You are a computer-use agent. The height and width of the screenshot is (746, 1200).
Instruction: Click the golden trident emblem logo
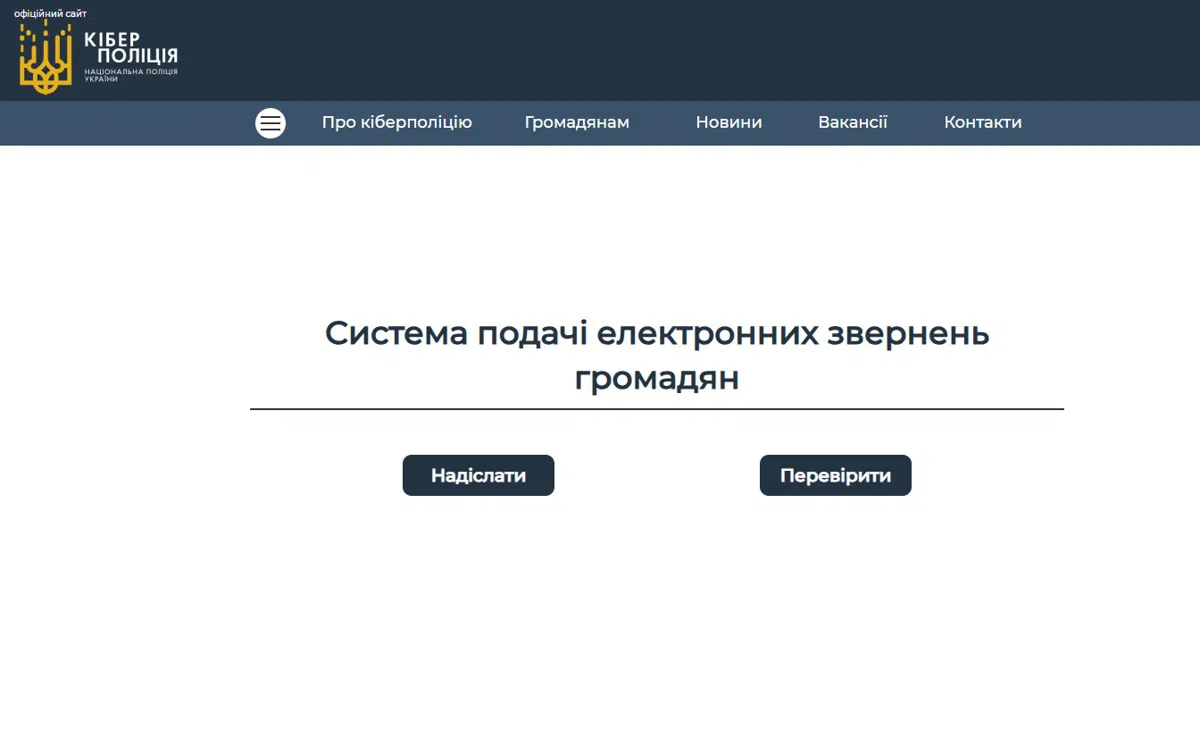pos(45,60)
